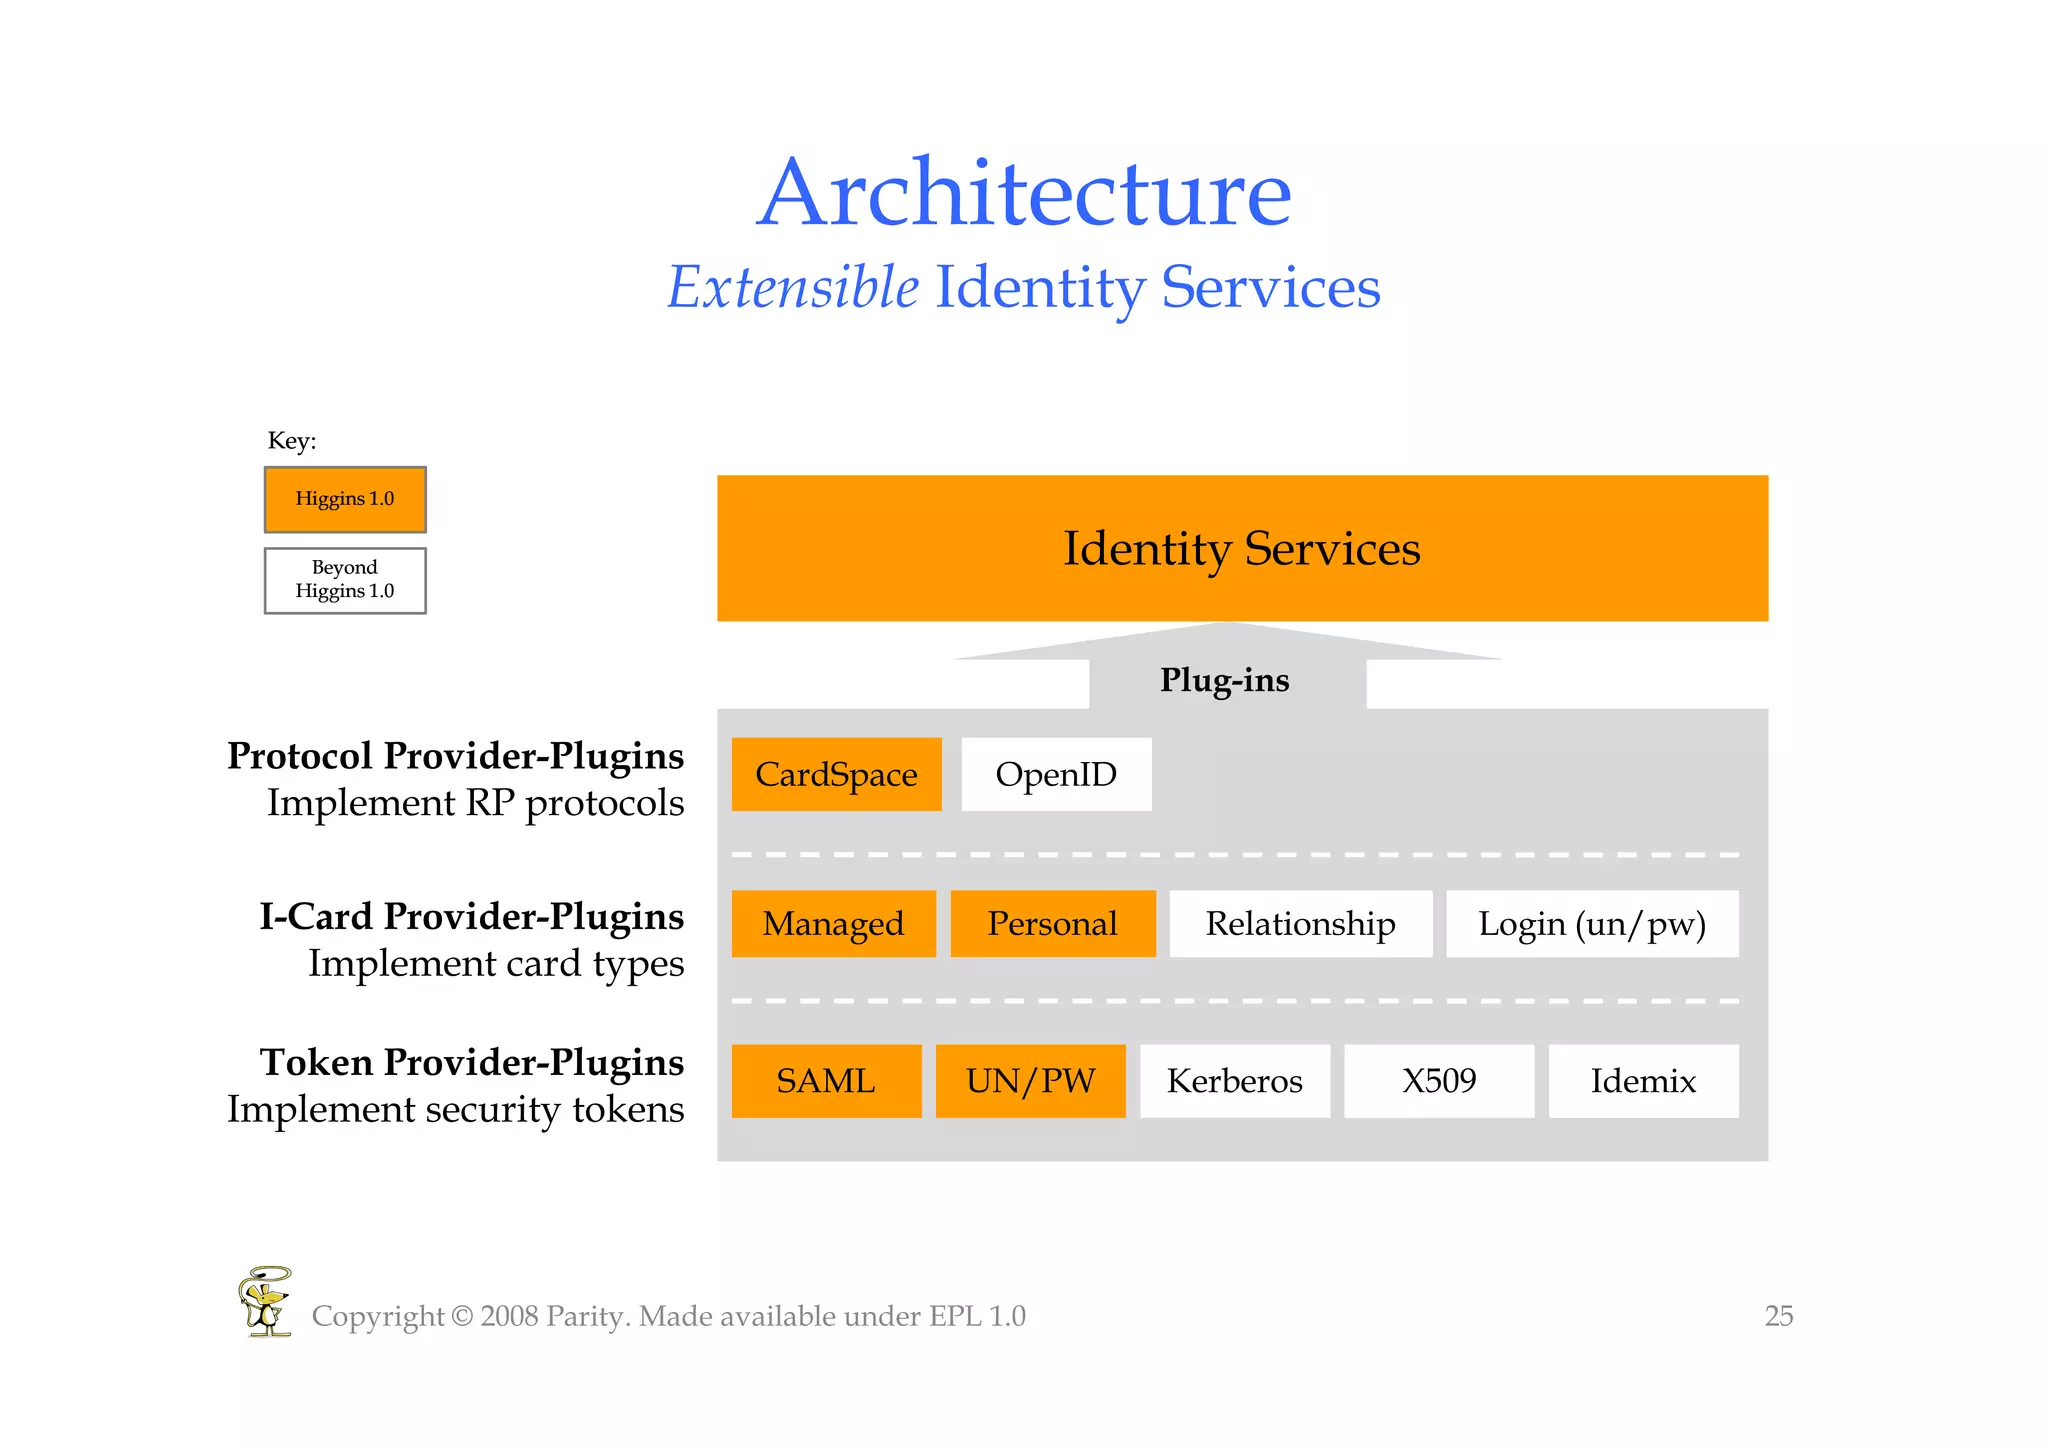Click the SAML token box
2048x1447 pixels.
point(826,1081)
